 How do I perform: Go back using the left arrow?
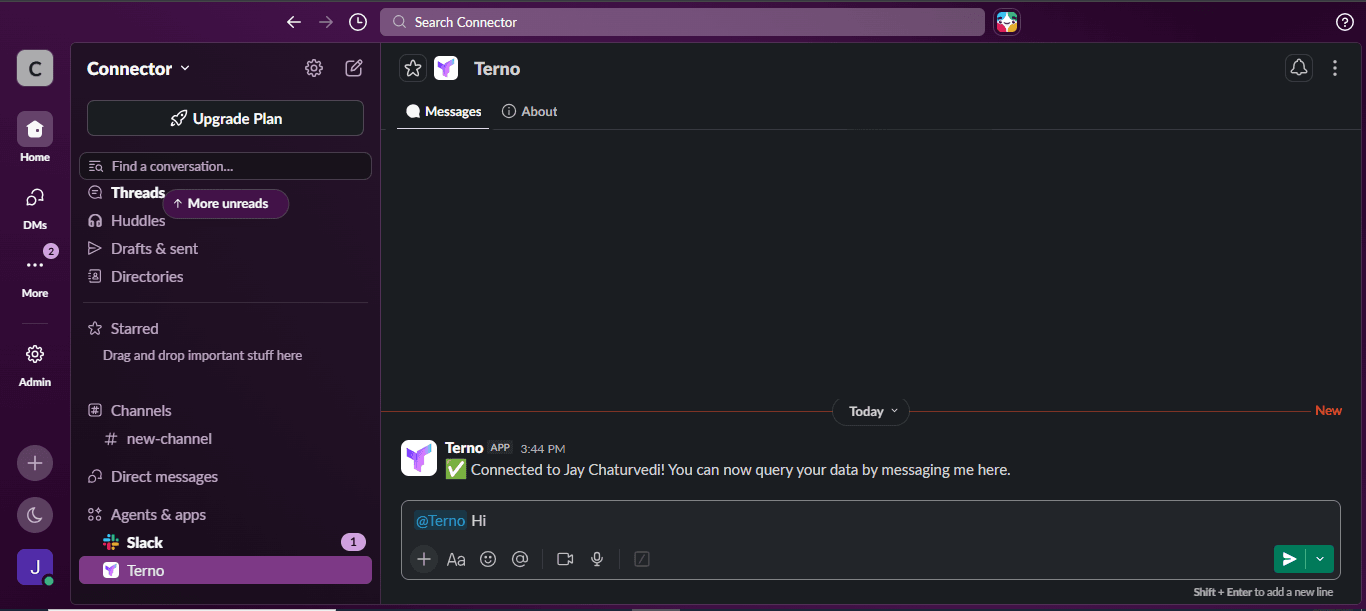click(x=293, y=22)
